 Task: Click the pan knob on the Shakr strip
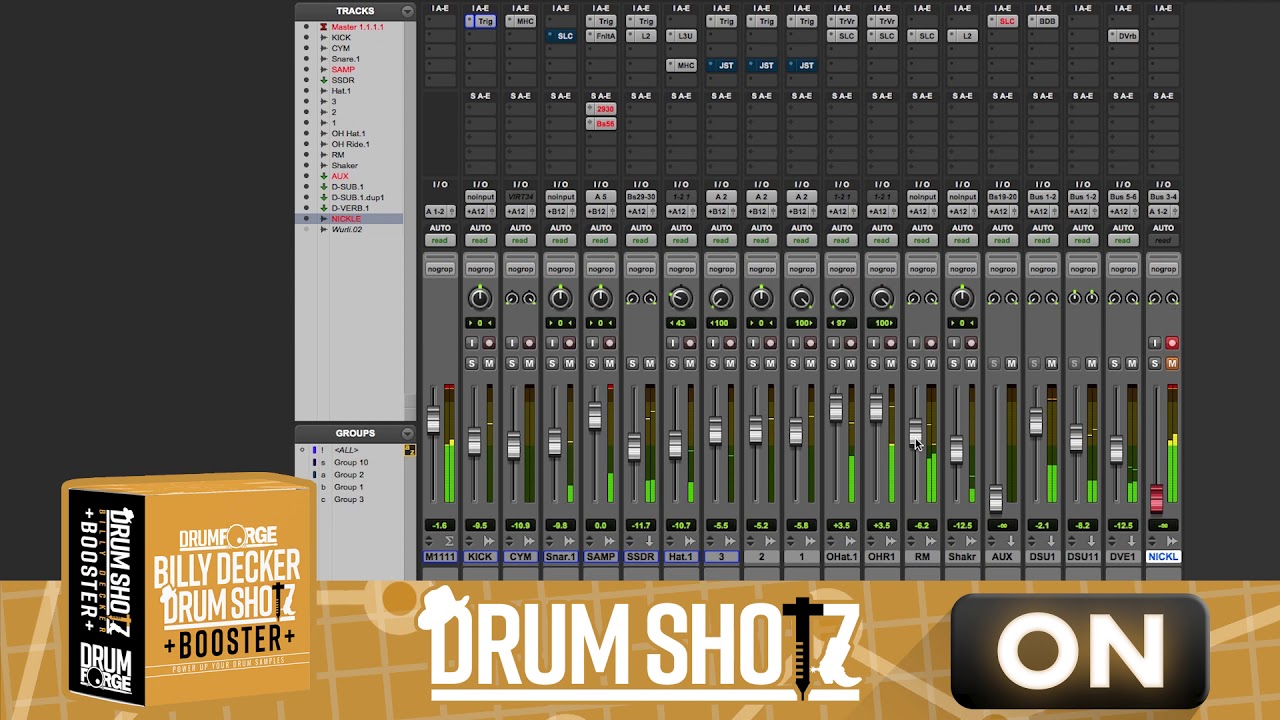pos(962,298)
